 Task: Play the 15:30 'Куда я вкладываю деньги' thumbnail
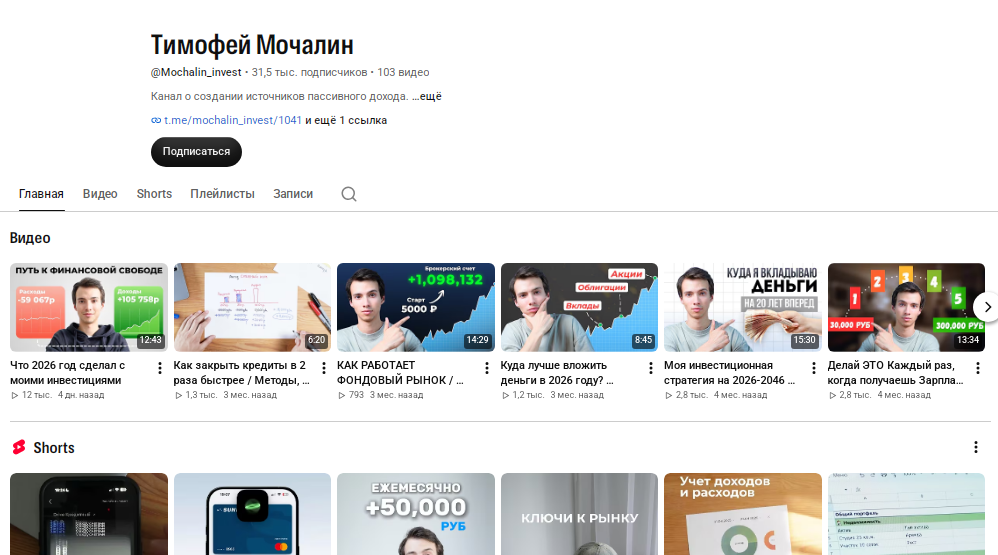pyautogui.click(x=743, y=307)
